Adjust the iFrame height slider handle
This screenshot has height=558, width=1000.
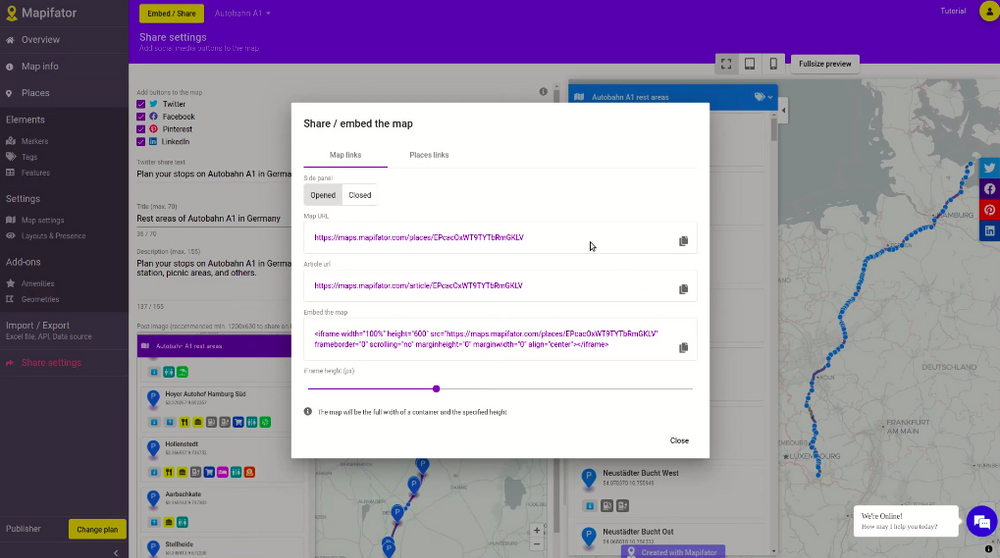tap(436, 388)
